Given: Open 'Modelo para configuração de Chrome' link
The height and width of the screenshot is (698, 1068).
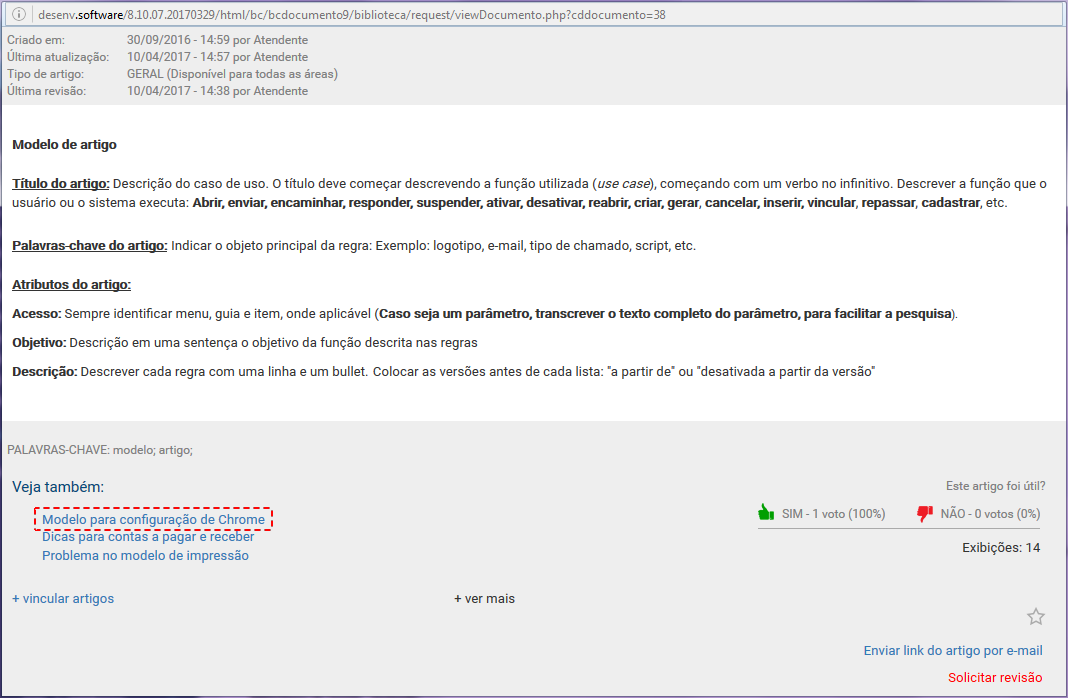Looking at the screenshot, I should tap(153, 519).
